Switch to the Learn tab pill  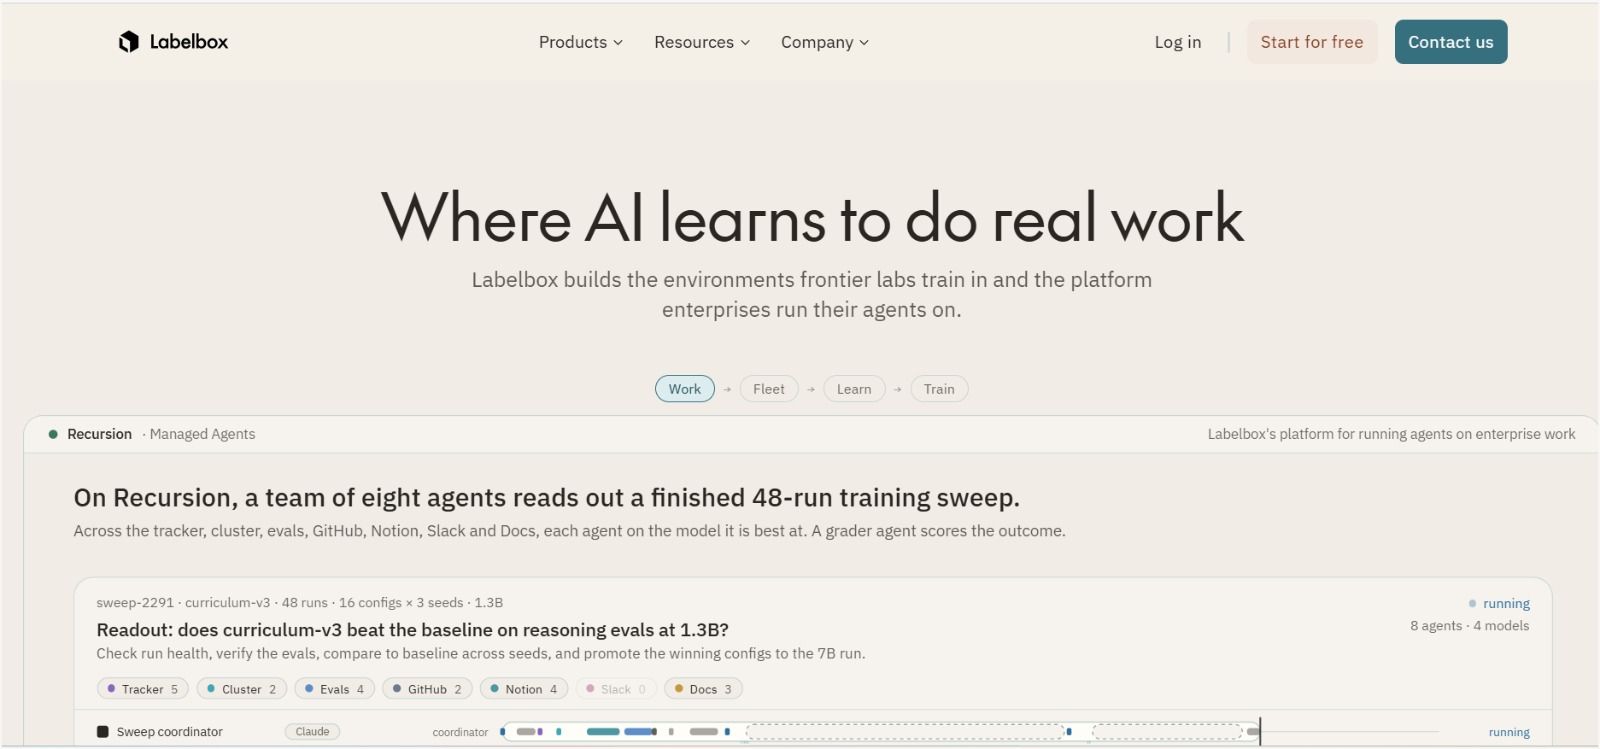coord(854,389)
